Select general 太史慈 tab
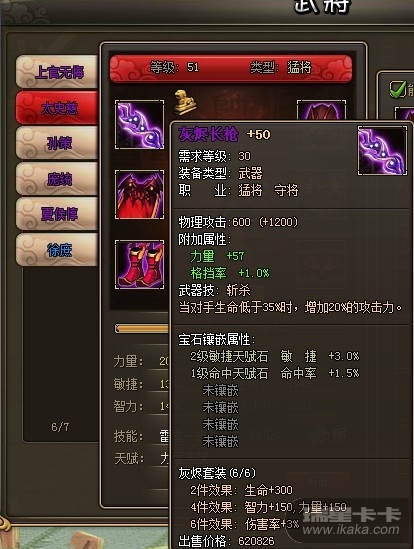 57,107
